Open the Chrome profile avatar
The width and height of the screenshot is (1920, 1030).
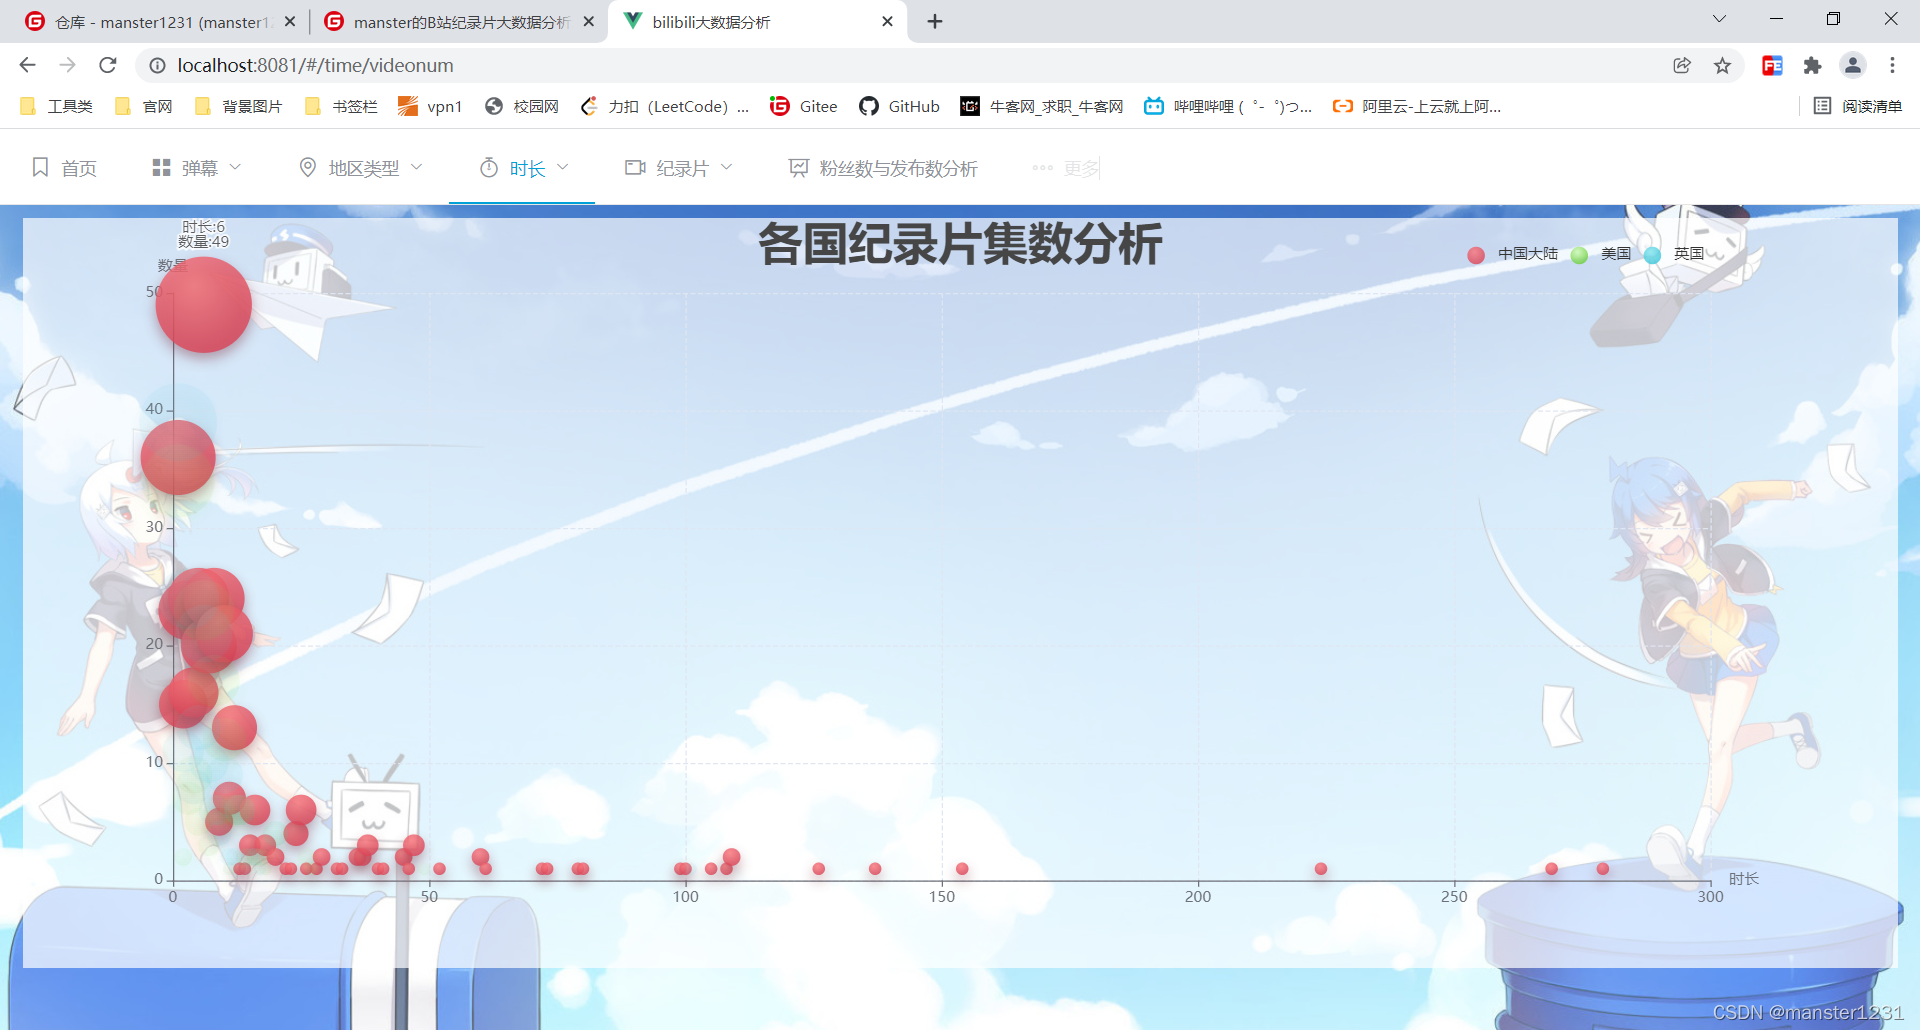(x=1853, y=65)
